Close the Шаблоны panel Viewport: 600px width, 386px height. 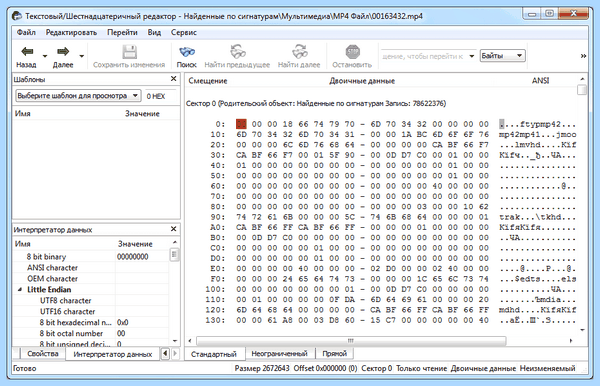tap(173, 78)
